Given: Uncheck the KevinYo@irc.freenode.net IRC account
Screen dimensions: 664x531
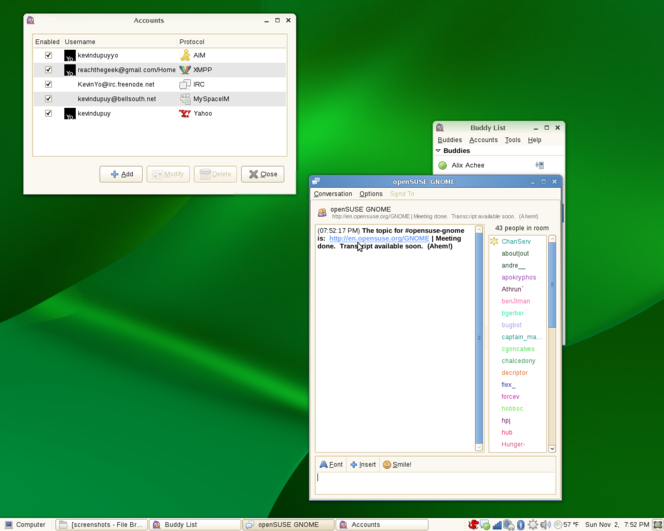Looking at the screenshot, I should point(48,84).
